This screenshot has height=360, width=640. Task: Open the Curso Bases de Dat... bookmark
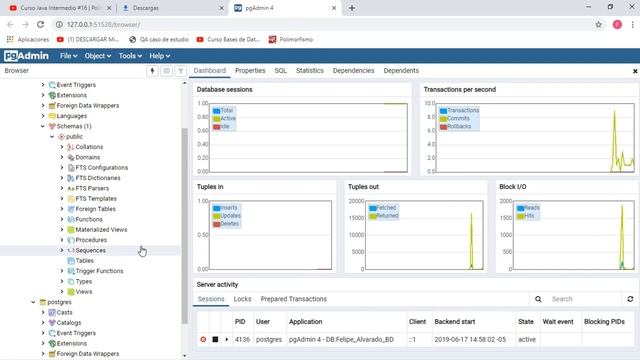[228, 40]
